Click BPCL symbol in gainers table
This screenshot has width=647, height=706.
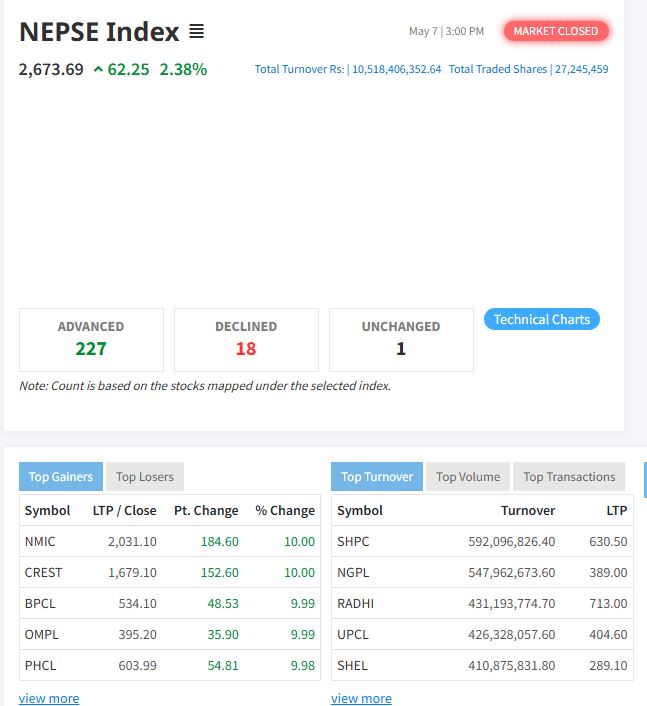coord(40,603)
